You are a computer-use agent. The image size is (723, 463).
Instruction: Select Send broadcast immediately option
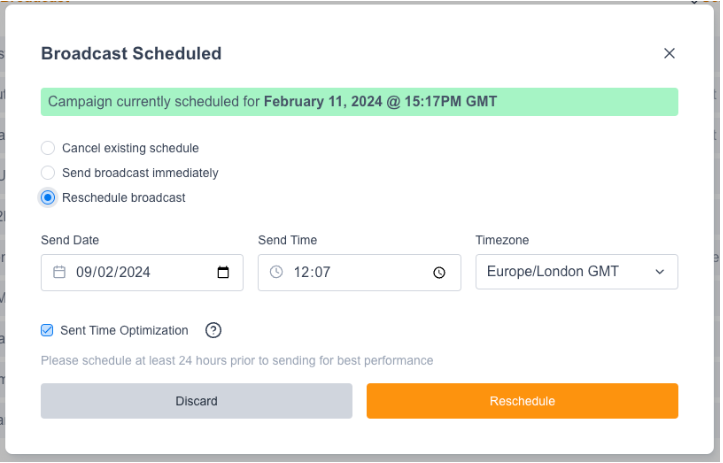coord(48,173)
